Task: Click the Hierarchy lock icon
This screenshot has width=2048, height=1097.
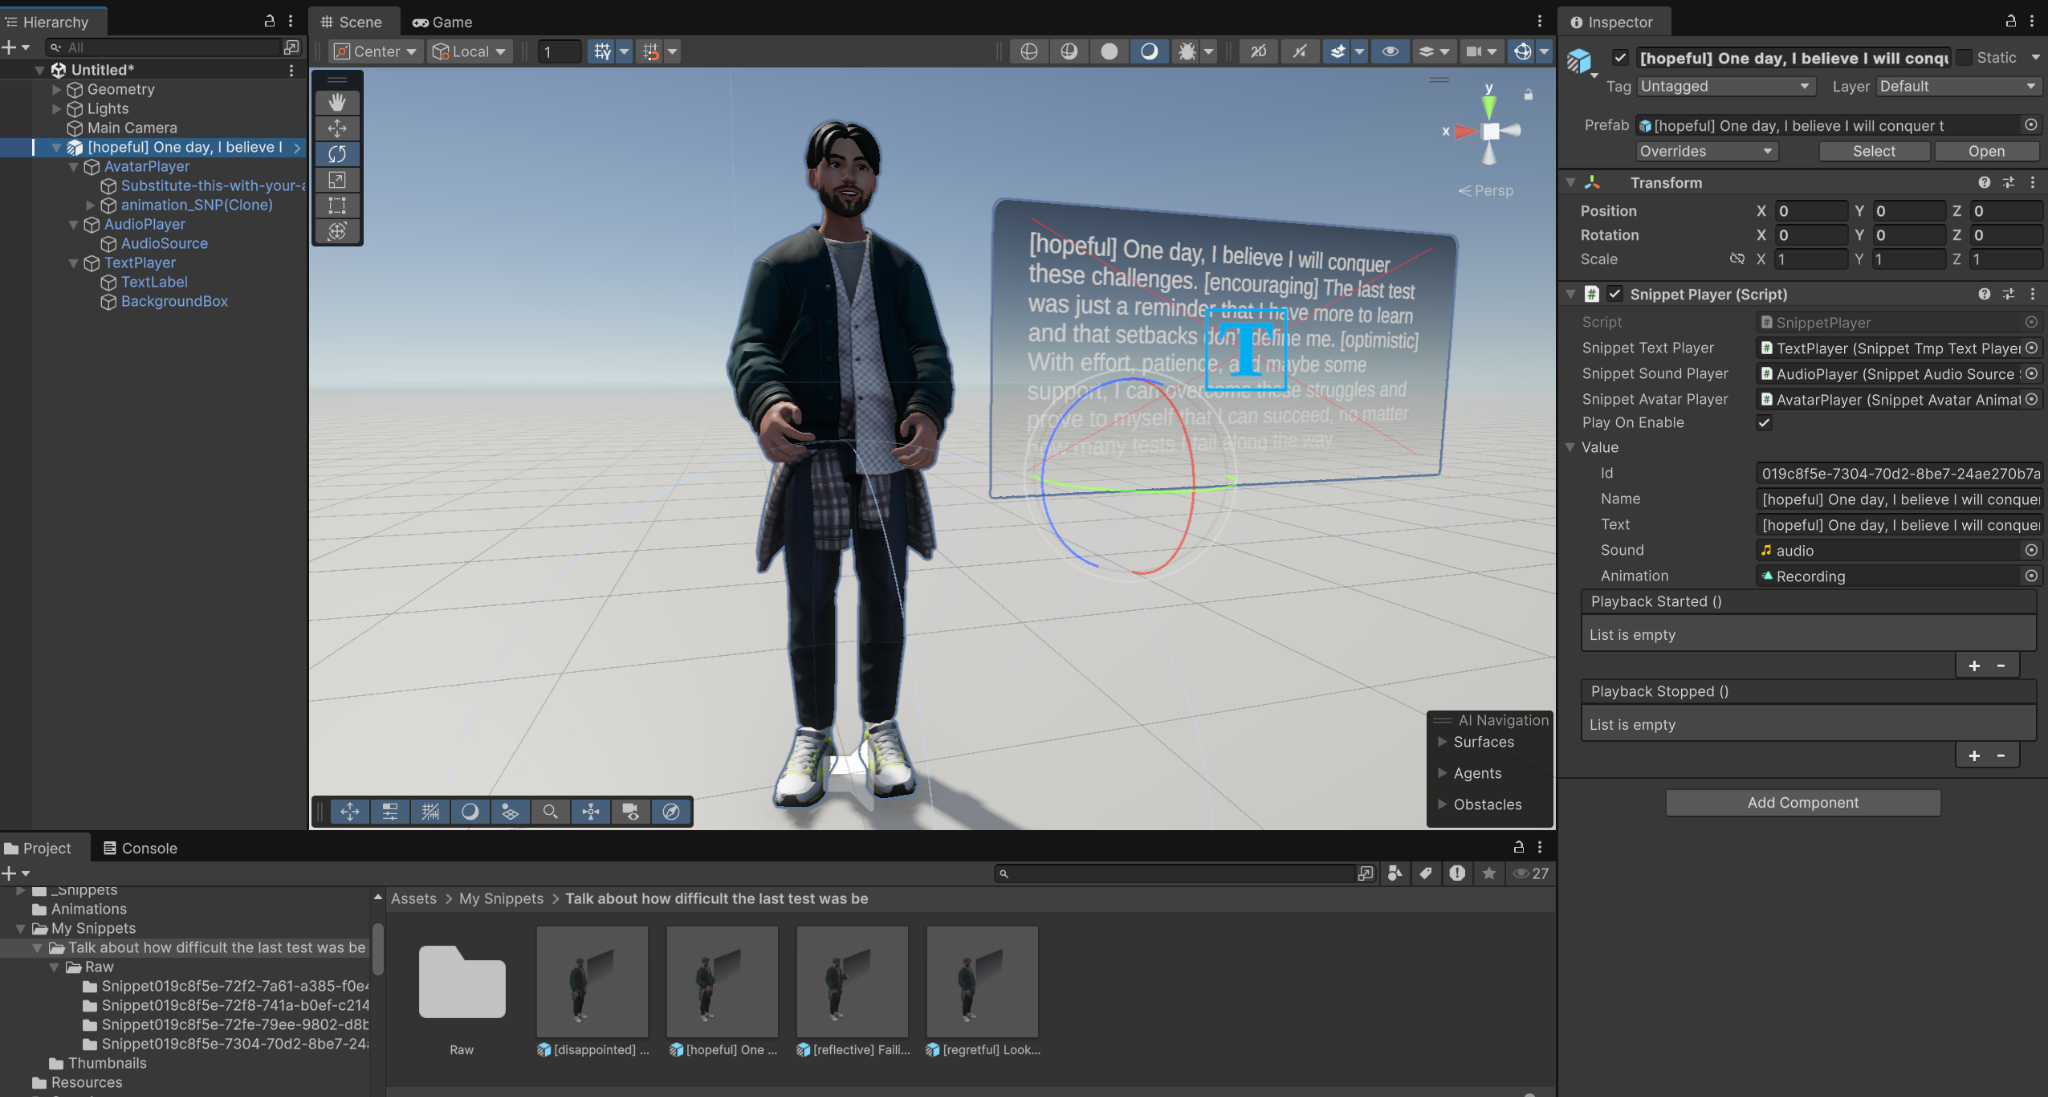Action: [x=269, y=21]
